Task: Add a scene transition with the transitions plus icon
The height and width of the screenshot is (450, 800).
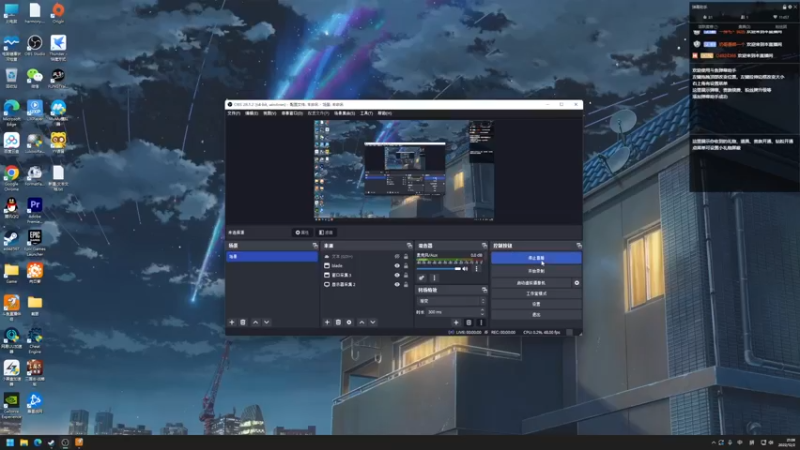Action: 456,322
